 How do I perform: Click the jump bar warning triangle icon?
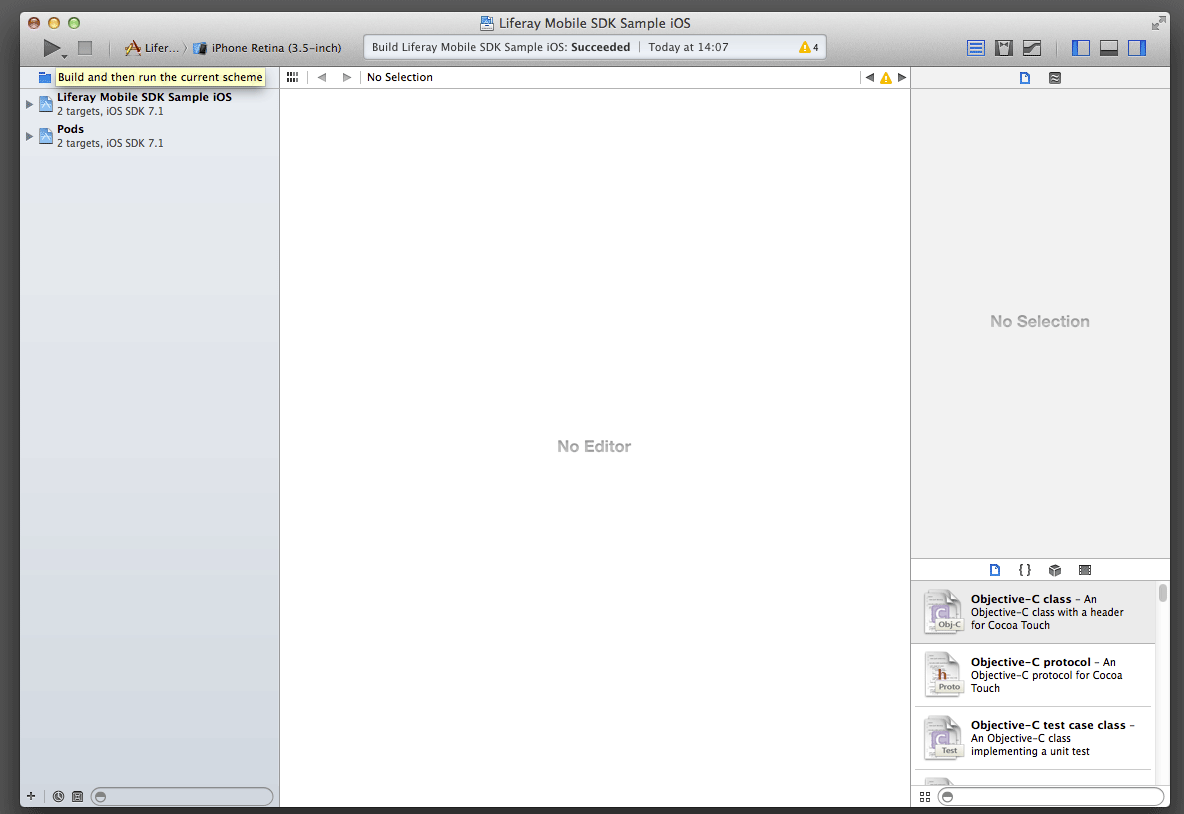coord(886,78)
